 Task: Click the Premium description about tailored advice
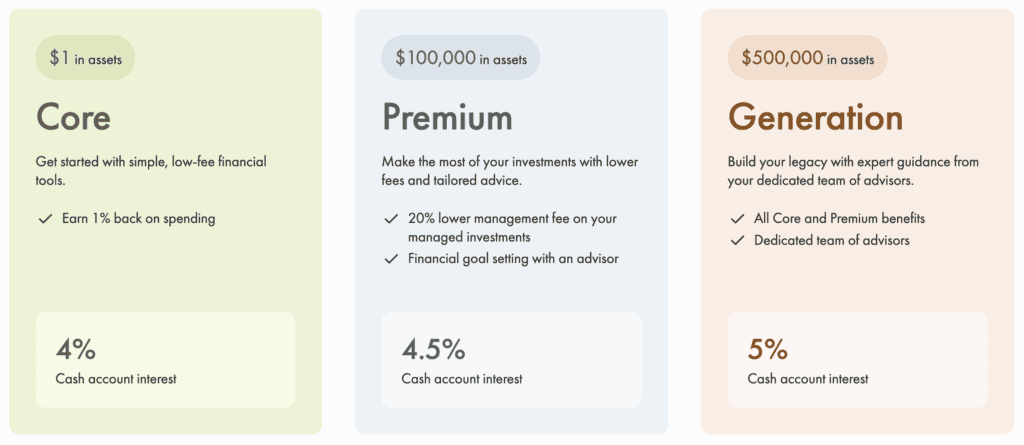tap(509, 171)
